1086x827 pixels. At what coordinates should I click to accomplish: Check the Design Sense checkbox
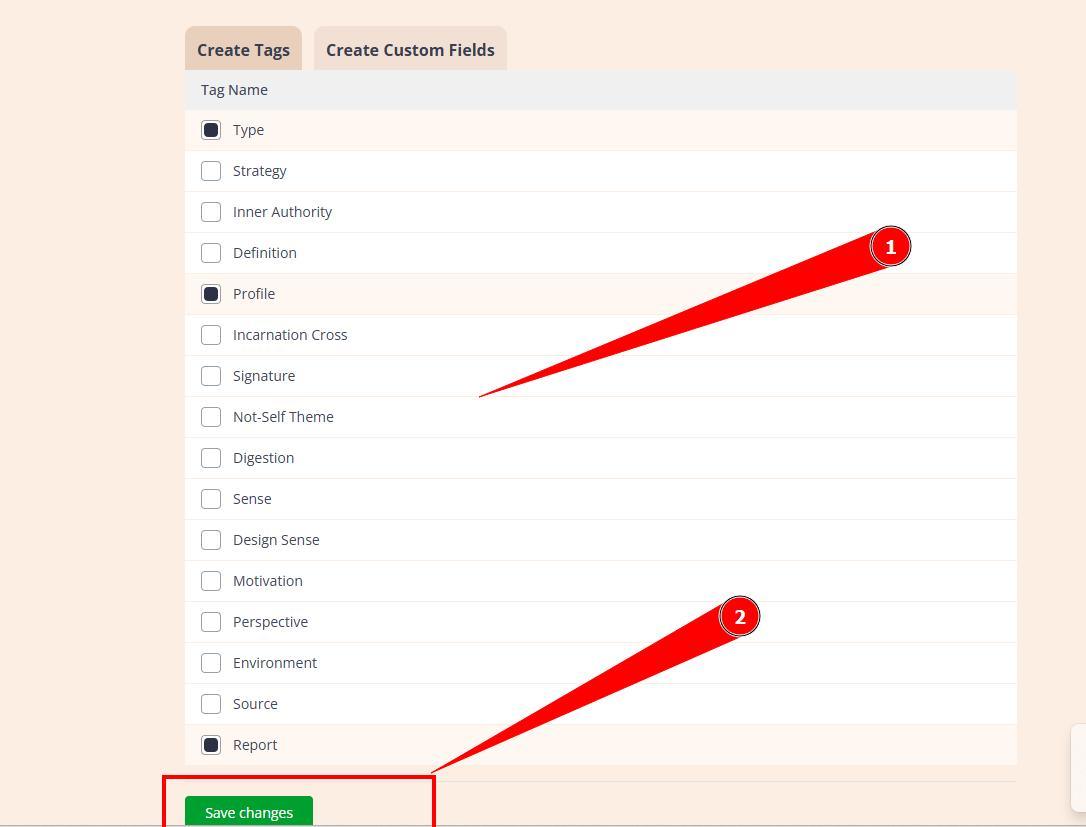(211, 540)
